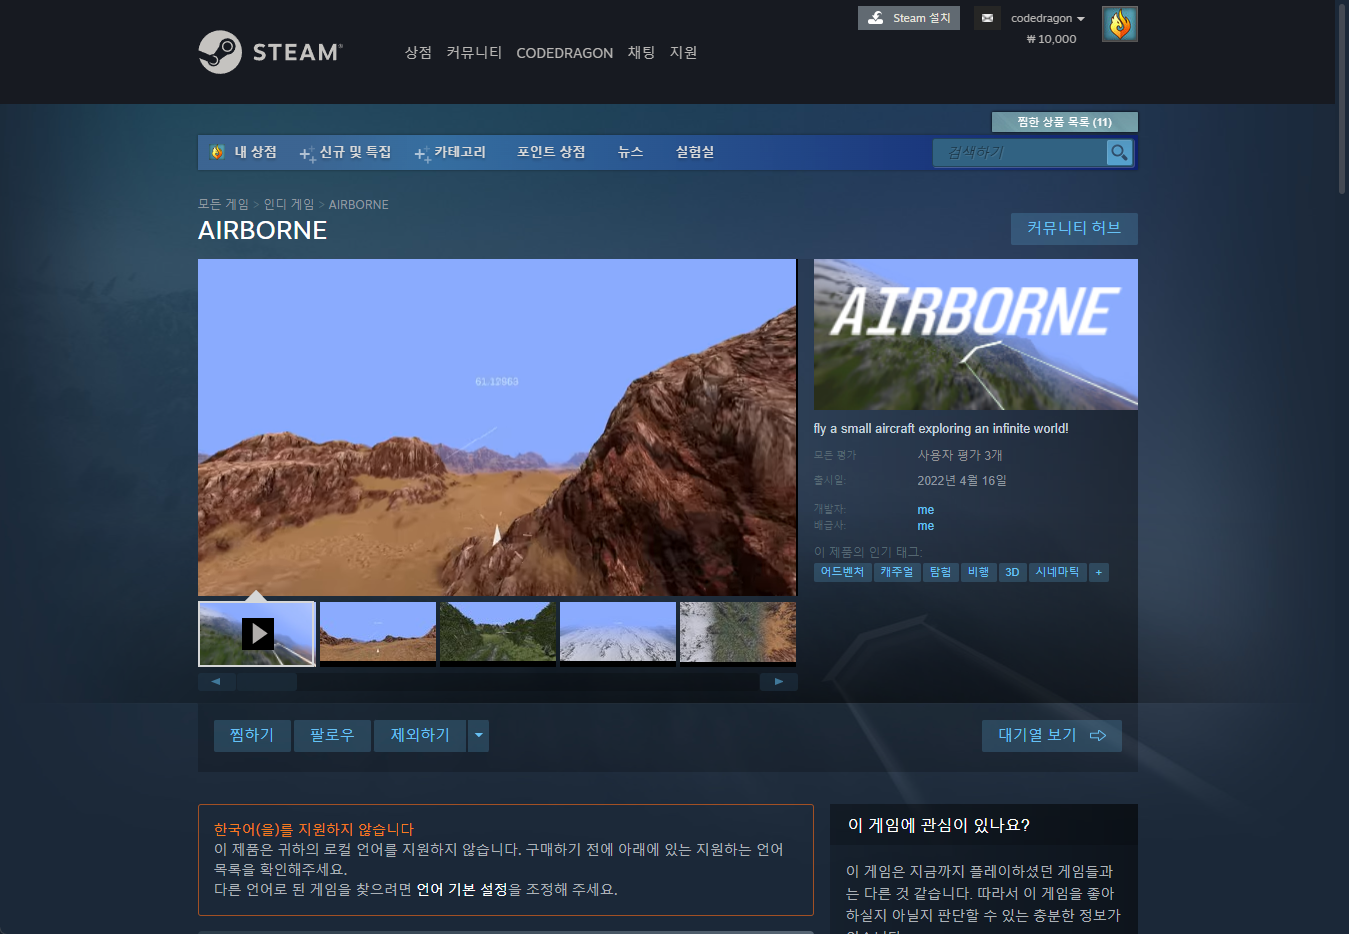The image size is (1349, 934).
Task: Click the ₩10,000 wallet balance
Action: [1051, 39]
